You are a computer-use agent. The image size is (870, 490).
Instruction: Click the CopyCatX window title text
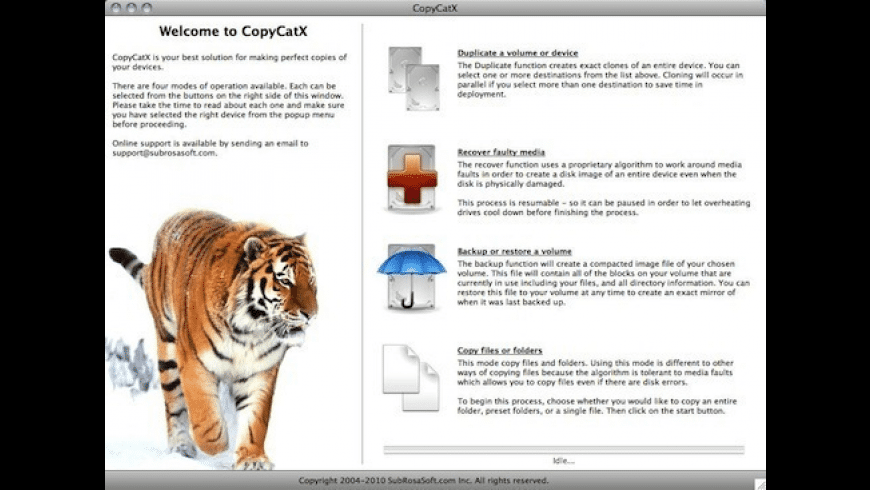(x=435, y=8)
